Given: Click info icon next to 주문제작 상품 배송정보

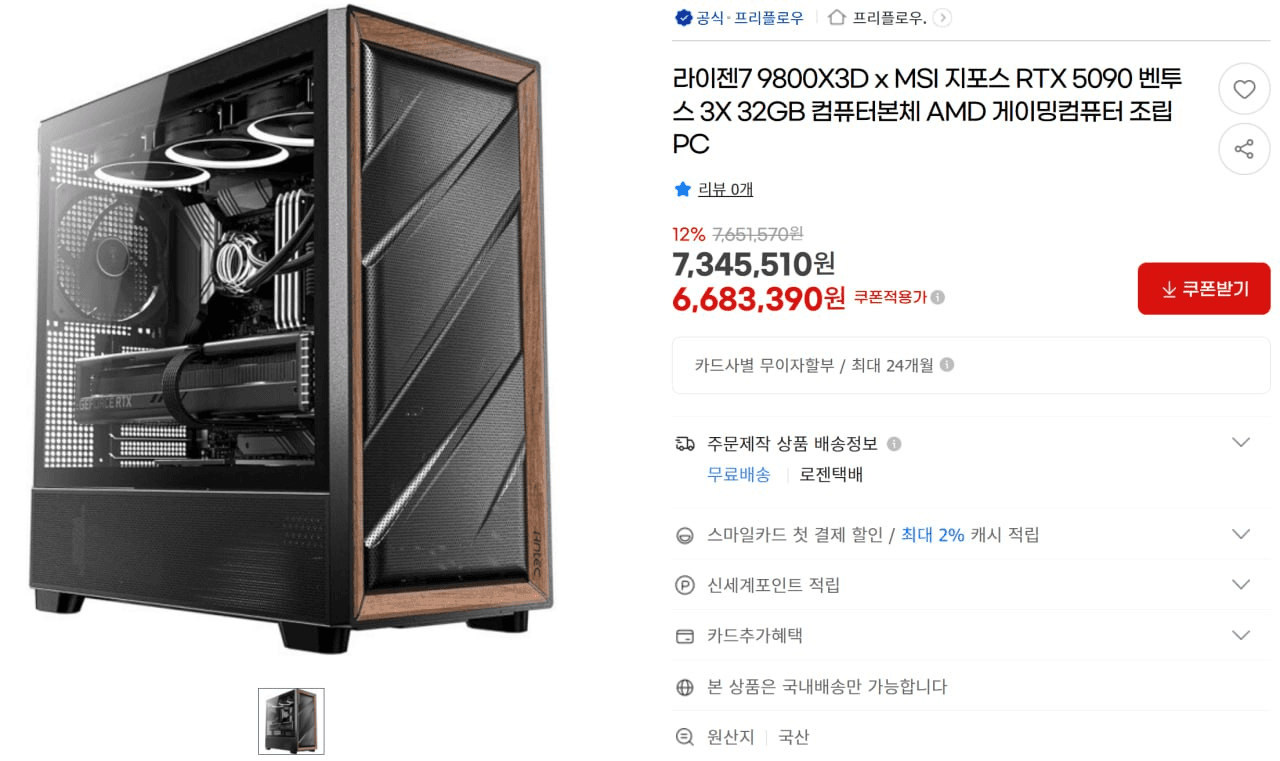Looking at the screenshot, I should click(894, 444).
